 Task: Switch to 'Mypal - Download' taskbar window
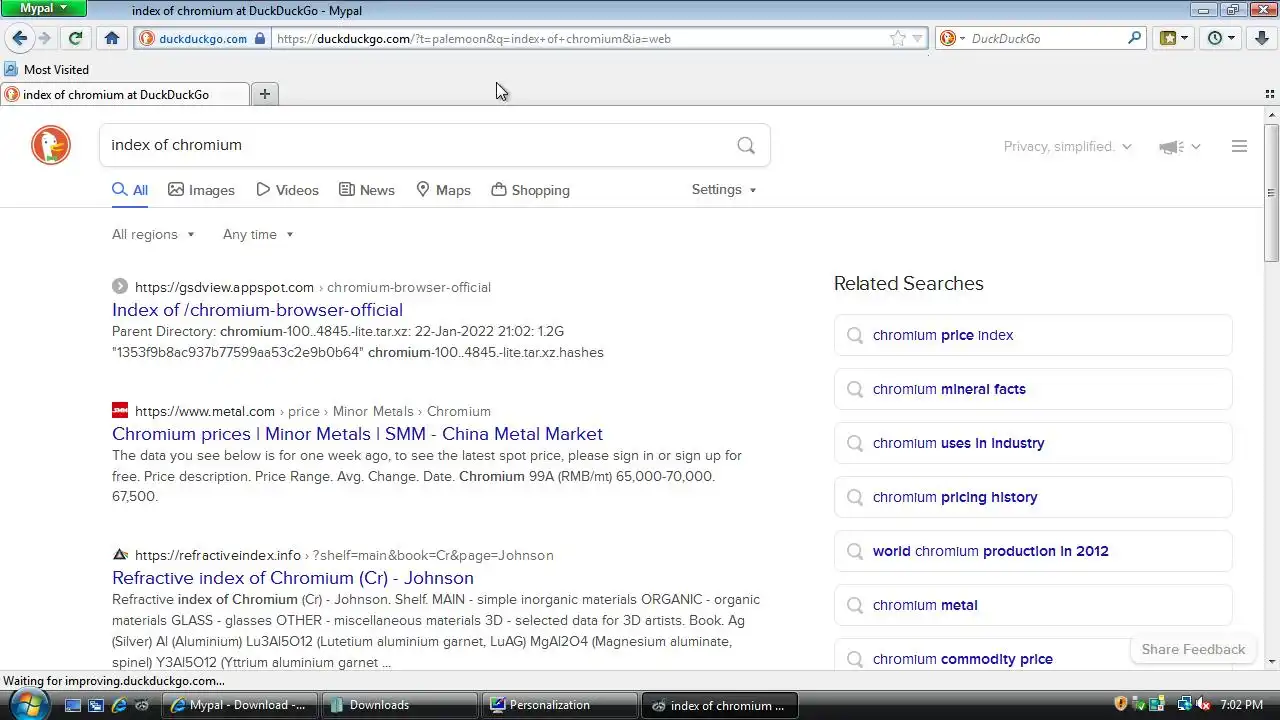[x=241, y=705]
